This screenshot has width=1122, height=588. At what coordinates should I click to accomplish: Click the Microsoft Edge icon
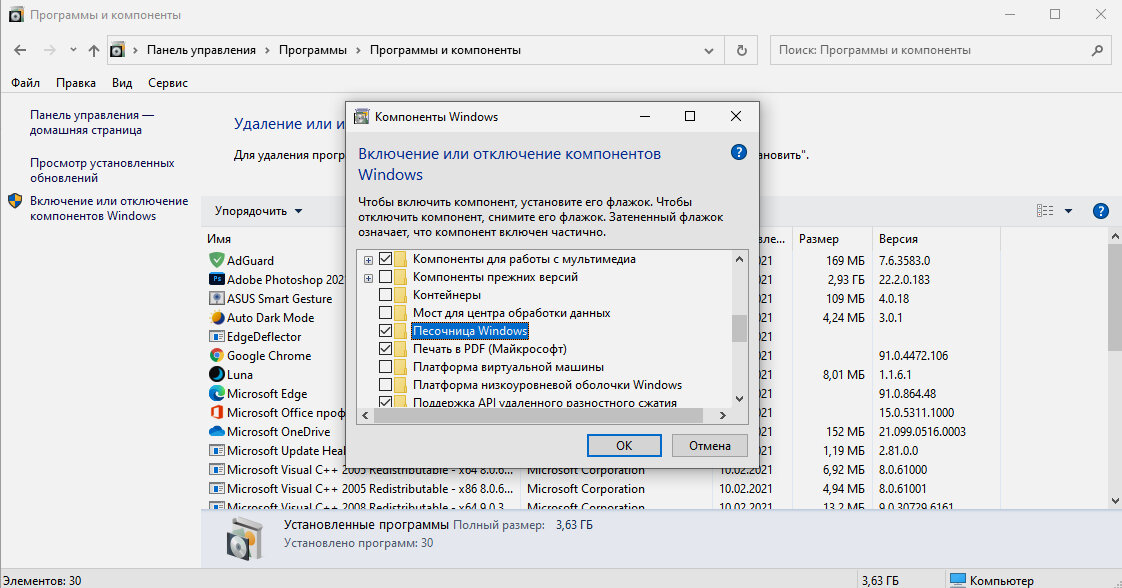pos(216,393)
